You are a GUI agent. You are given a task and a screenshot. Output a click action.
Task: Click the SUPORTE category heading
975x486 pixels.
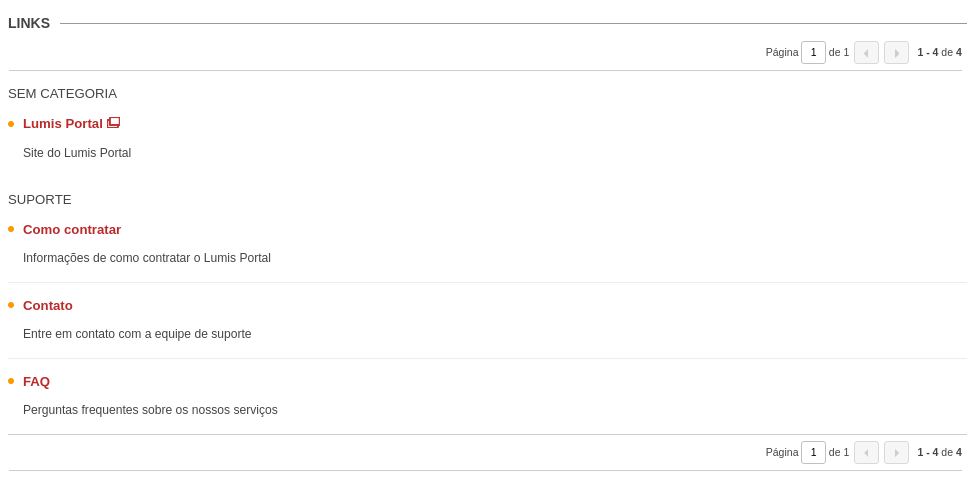[x=40, y=200]
